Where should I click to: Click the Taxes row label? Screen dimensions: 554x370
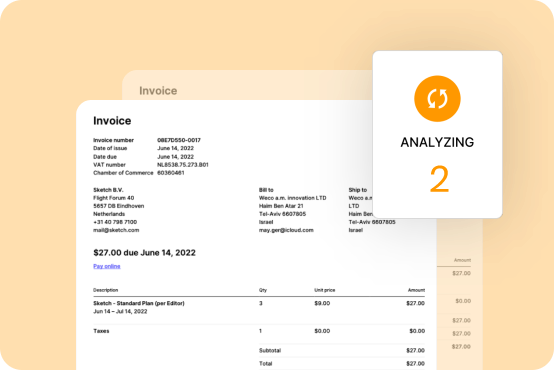[x=101, y=331]
